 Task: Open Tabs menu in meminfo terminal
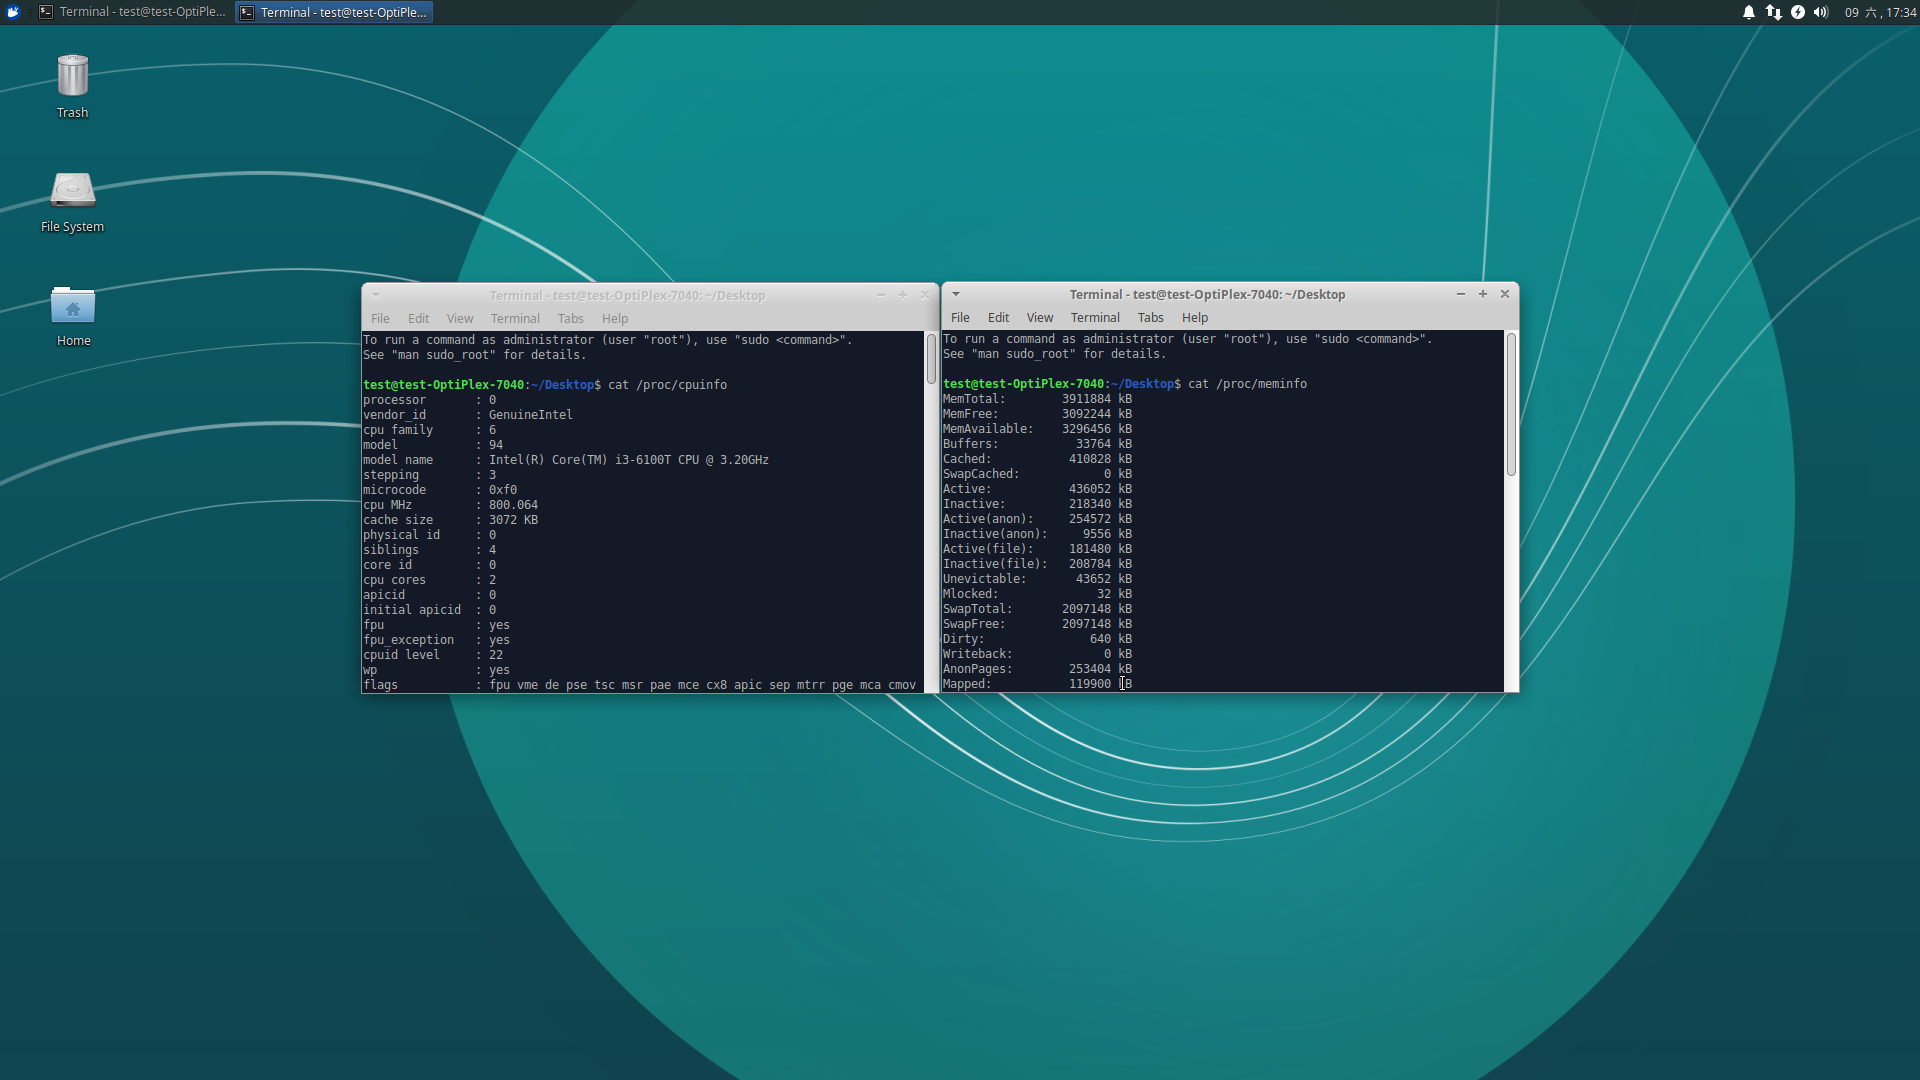click(1150, 317)
